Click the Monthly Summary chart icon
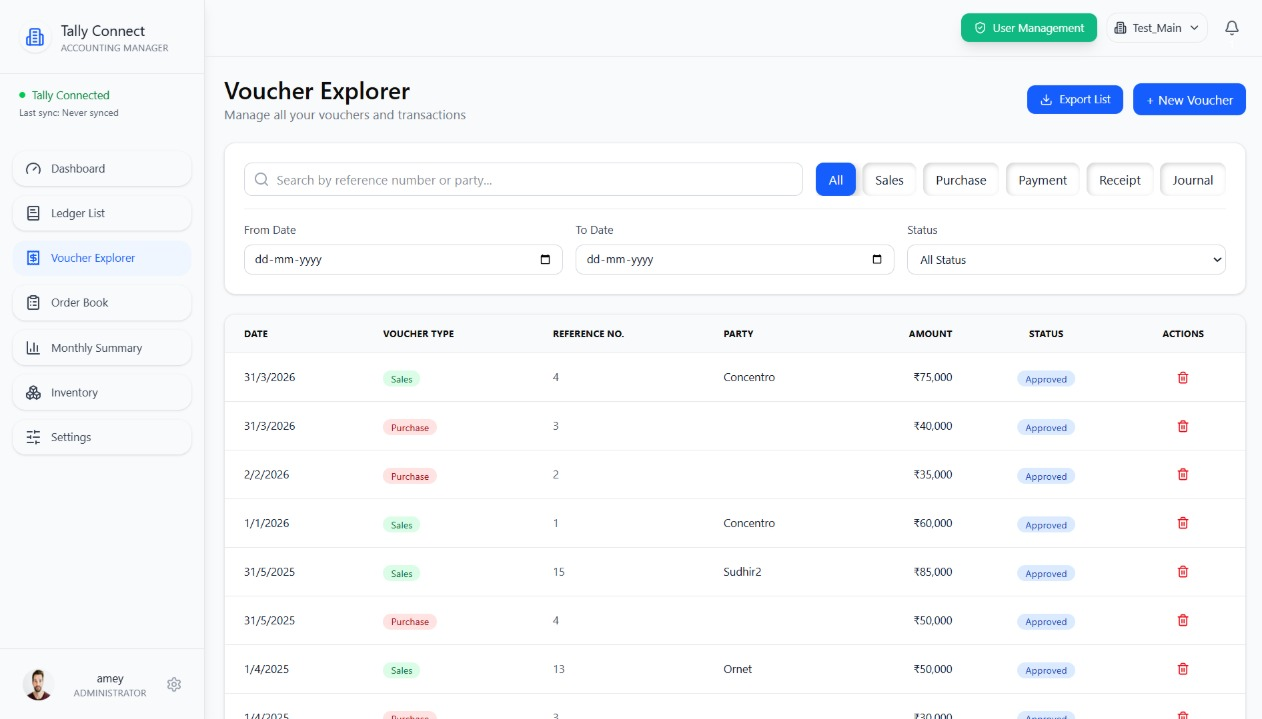This screenshot has height=719, width=1262. pyautogui.click(x=33, y=348)
